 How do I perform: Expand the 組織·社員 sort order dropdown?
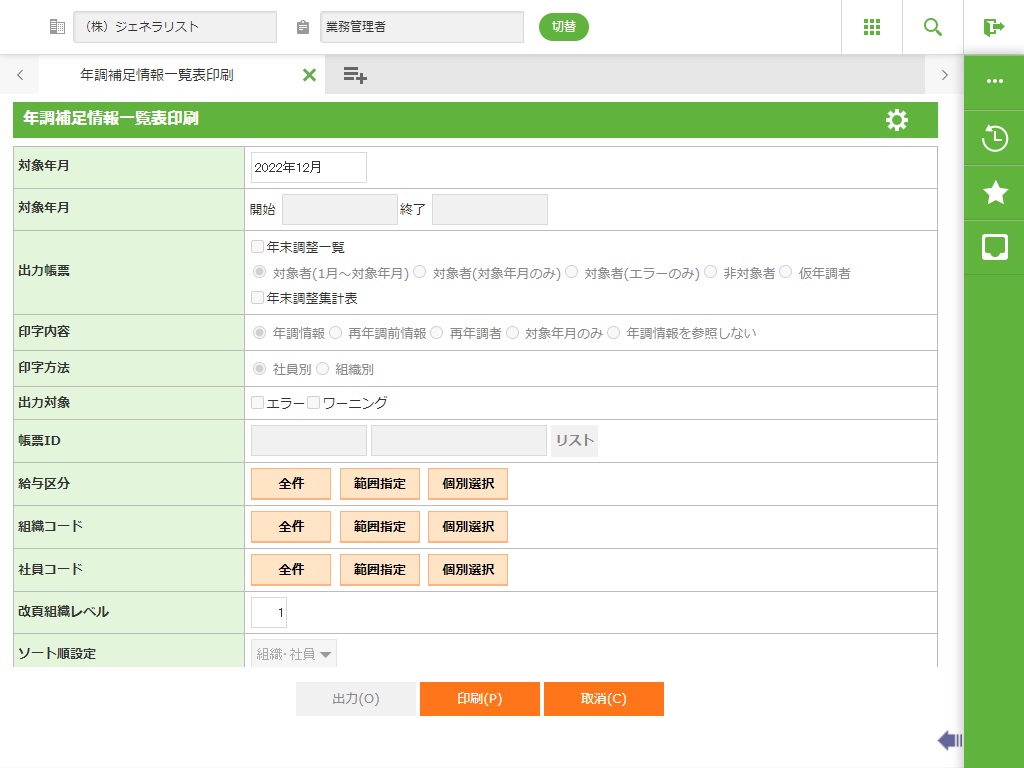click(293, 654)
